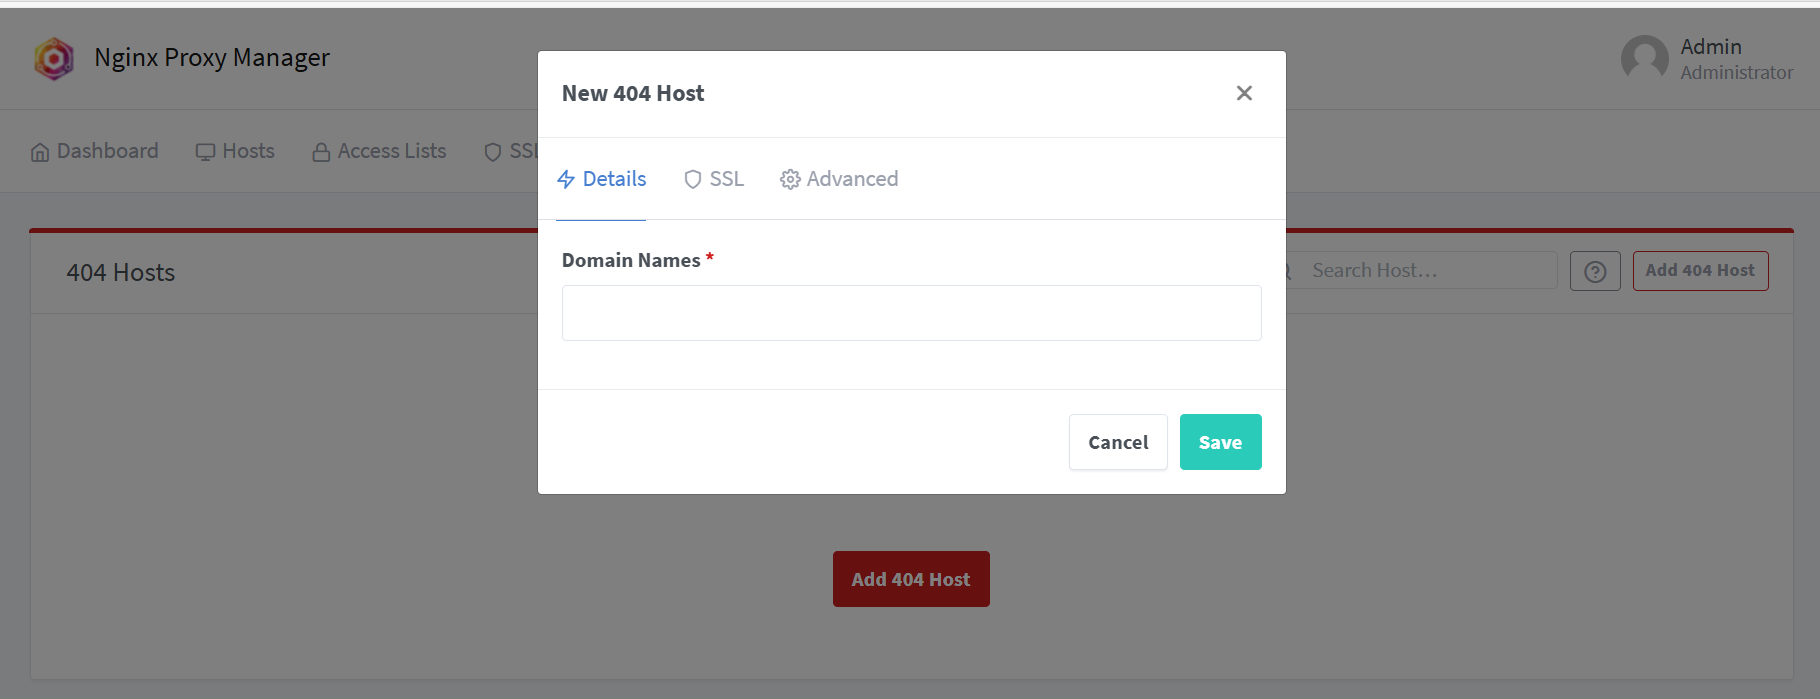
Task: Select the Dashboard home icon
Action: tap(40, 151)
